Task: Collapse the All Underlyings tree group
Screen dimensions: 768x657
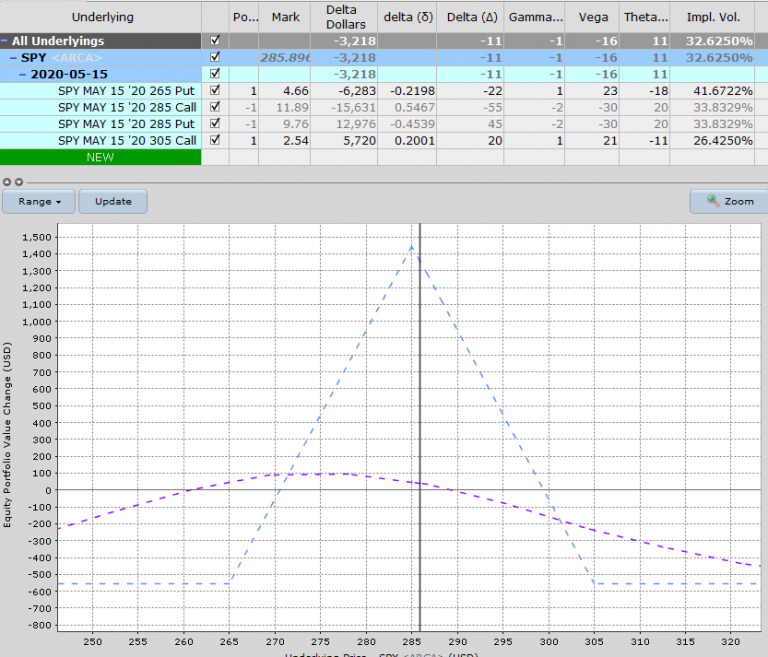Action: (x=6, y=41)
